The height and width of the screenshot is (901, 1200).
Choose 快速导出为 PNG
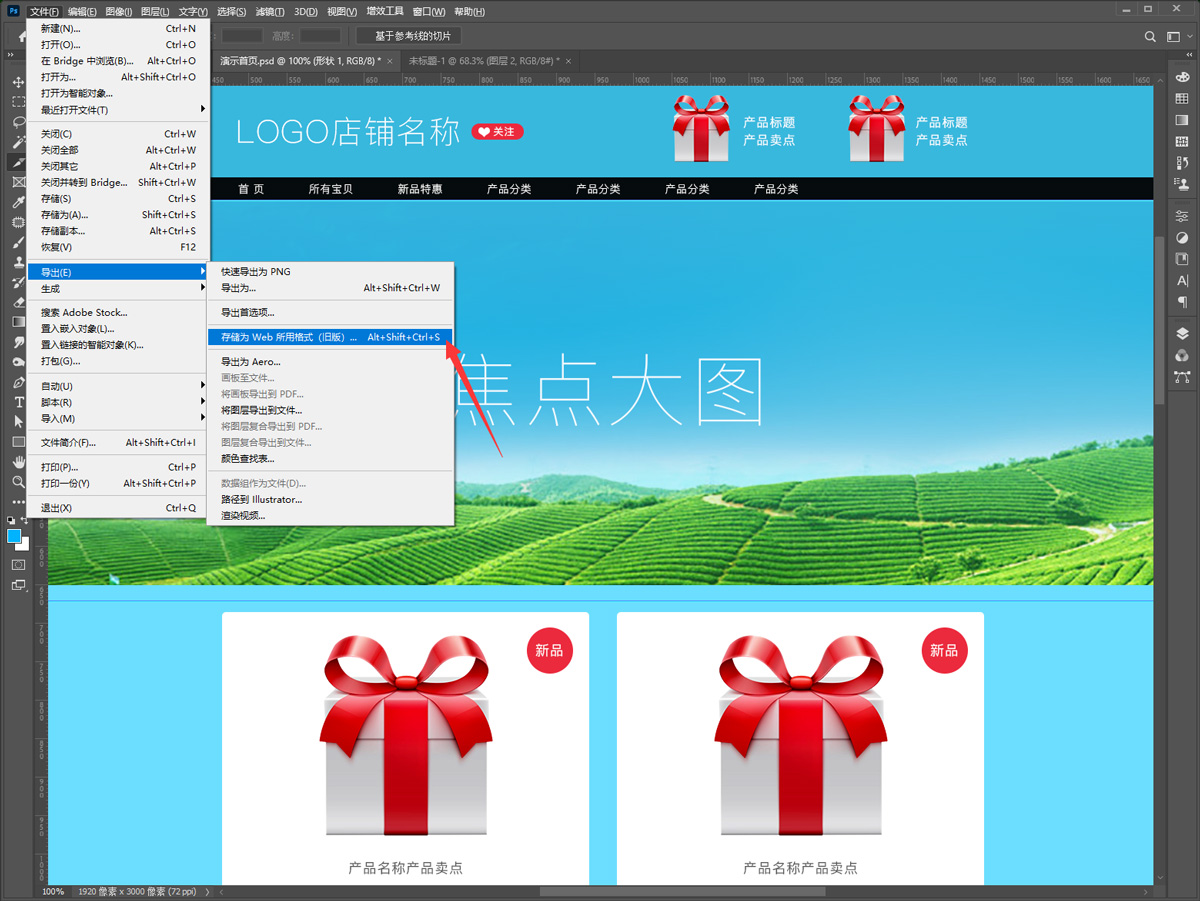tap(255, 272)
